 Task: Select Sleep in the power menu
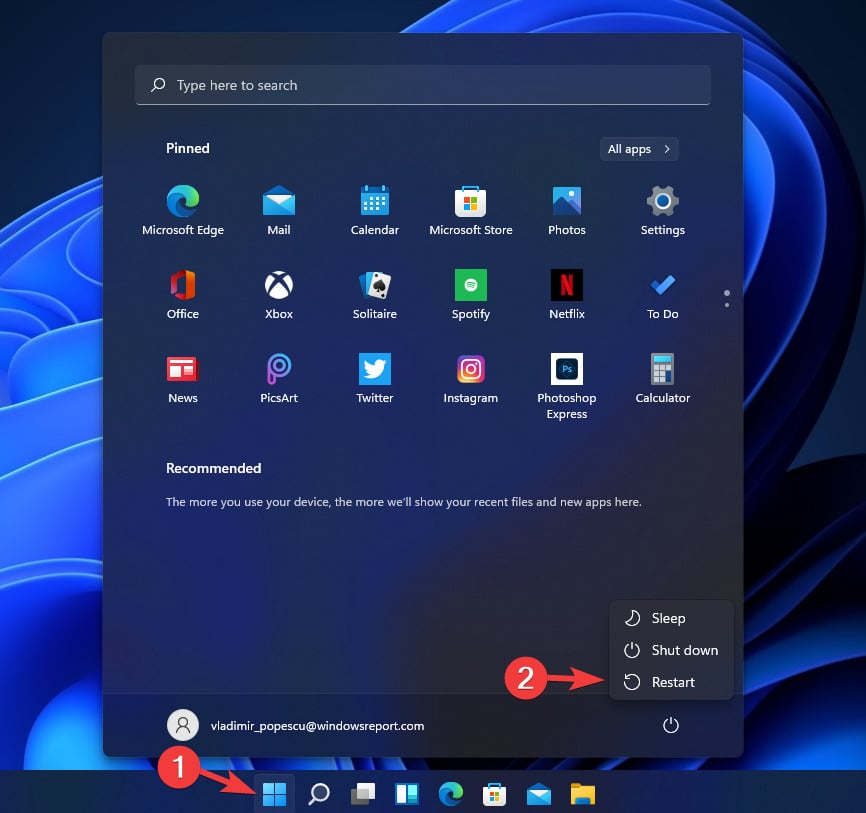coord(671,618)
